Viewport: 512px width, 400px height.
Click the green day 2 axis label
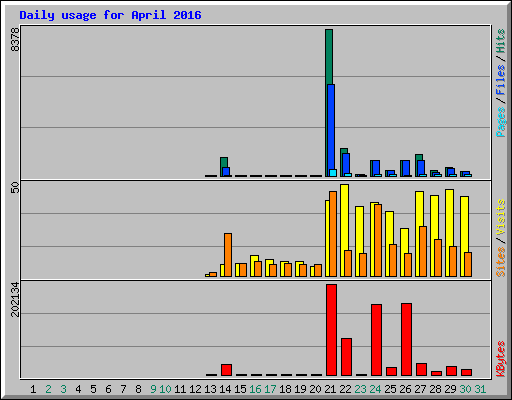pos(48,389)
